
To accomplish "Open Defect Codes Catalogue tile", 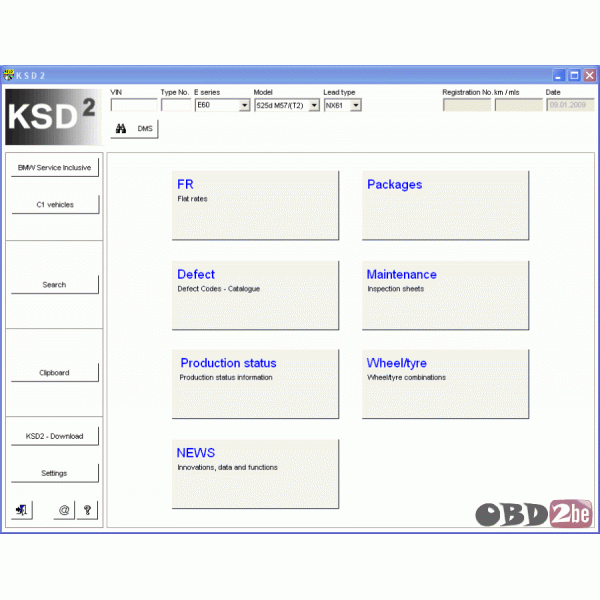I will (x=255, y=295).
